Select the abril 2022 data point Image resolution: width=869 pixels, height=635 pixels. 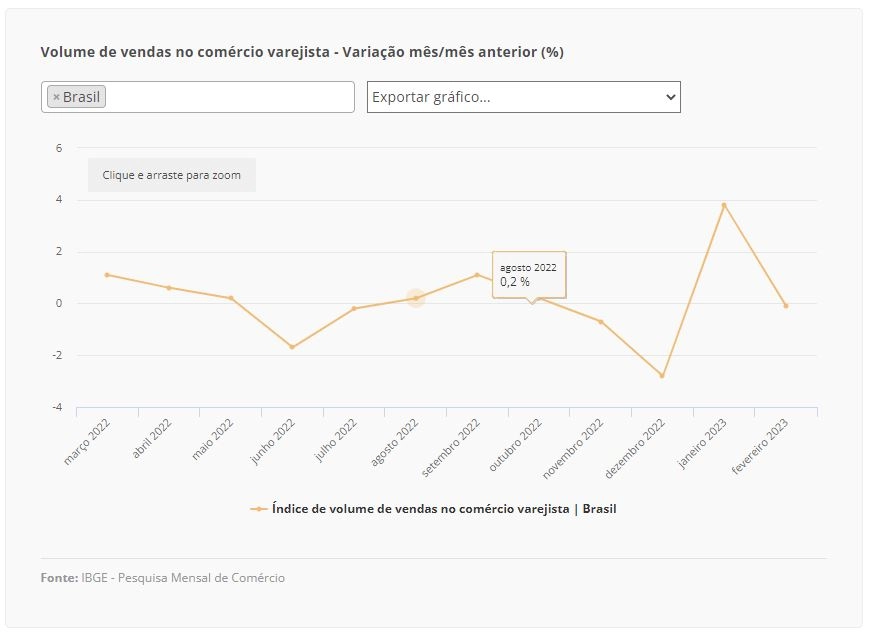pos(168,288)
